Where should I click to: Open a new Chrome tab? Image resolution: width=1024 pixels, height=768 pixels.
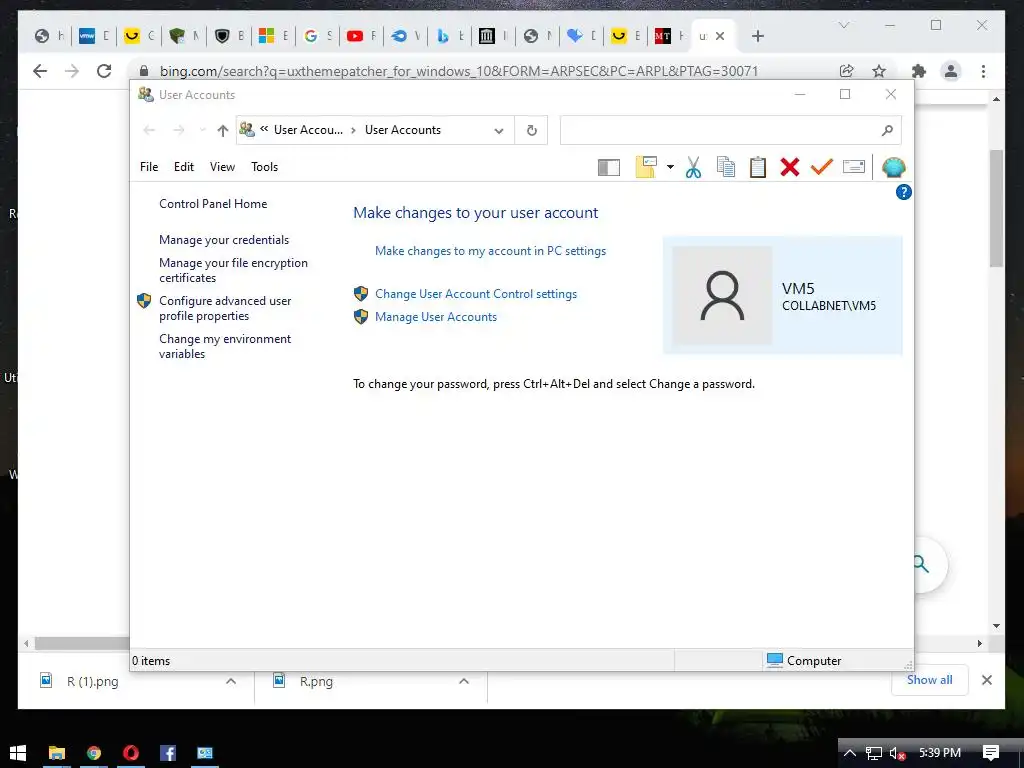[758, 36]
